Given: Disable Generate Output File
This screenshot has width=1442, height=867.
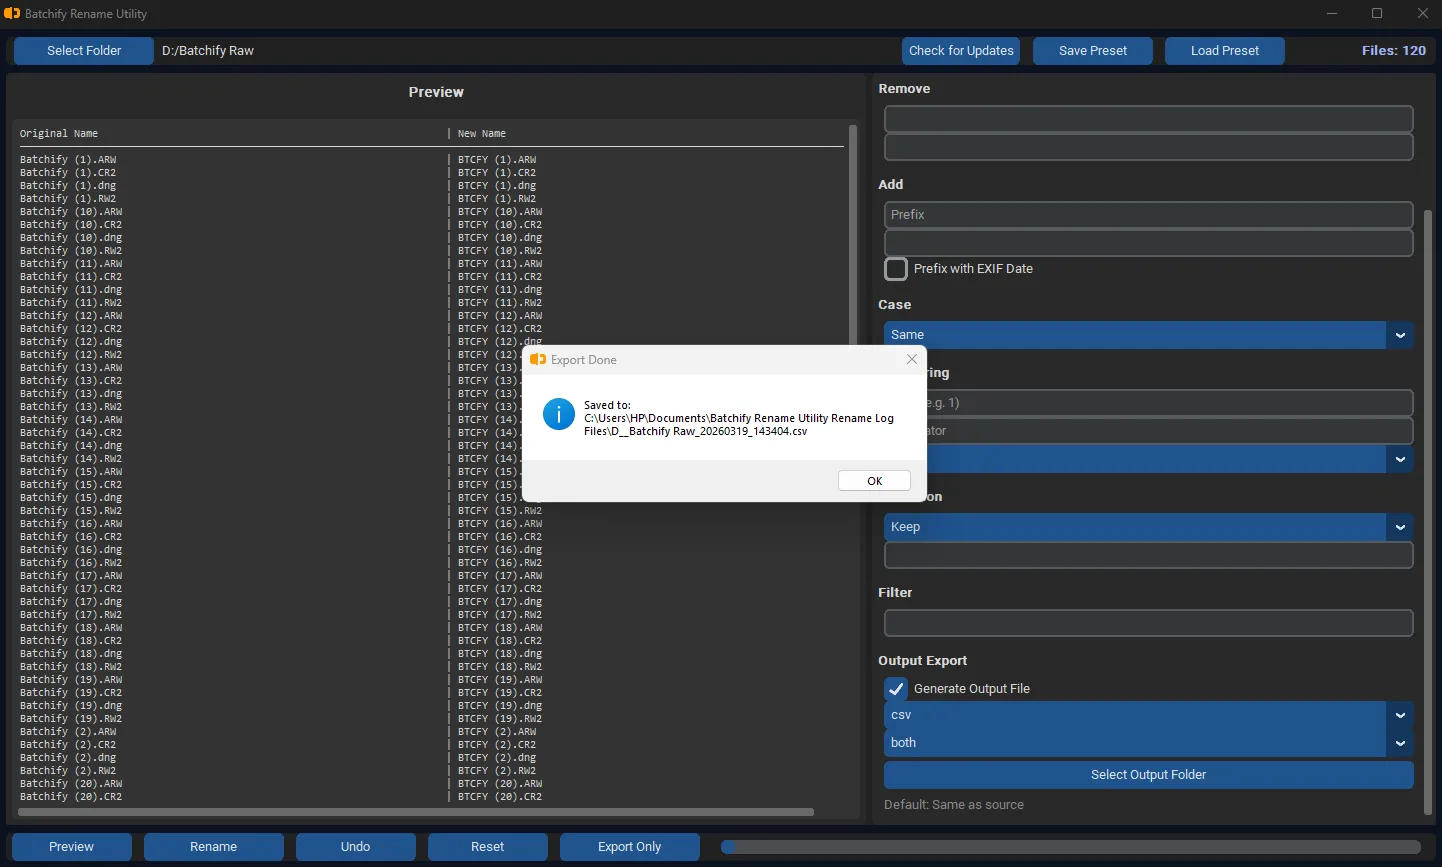Looking at the screenshot, I should (896, 688).
